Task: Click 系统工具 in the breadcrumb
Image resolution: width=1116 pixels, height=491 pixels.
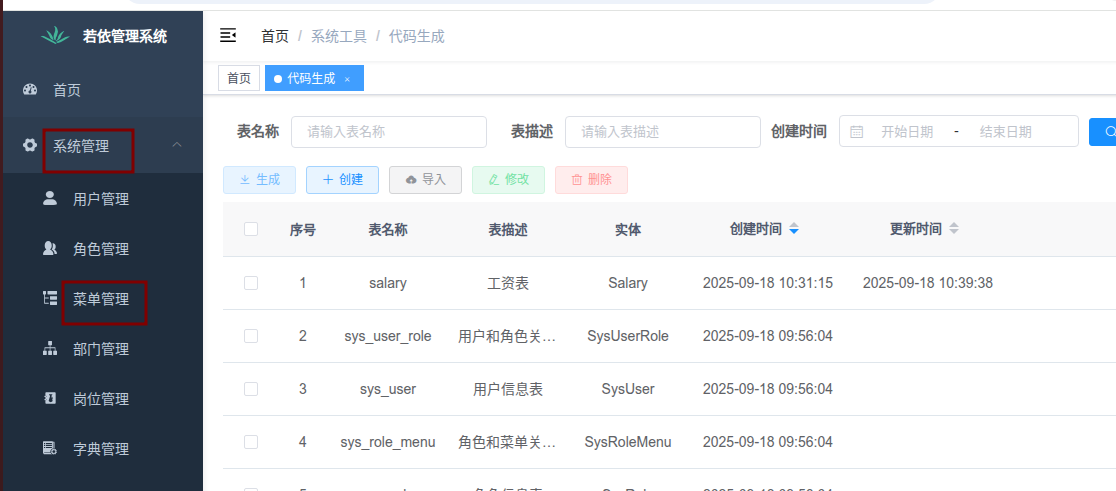Action: click(x=339, y=36)
